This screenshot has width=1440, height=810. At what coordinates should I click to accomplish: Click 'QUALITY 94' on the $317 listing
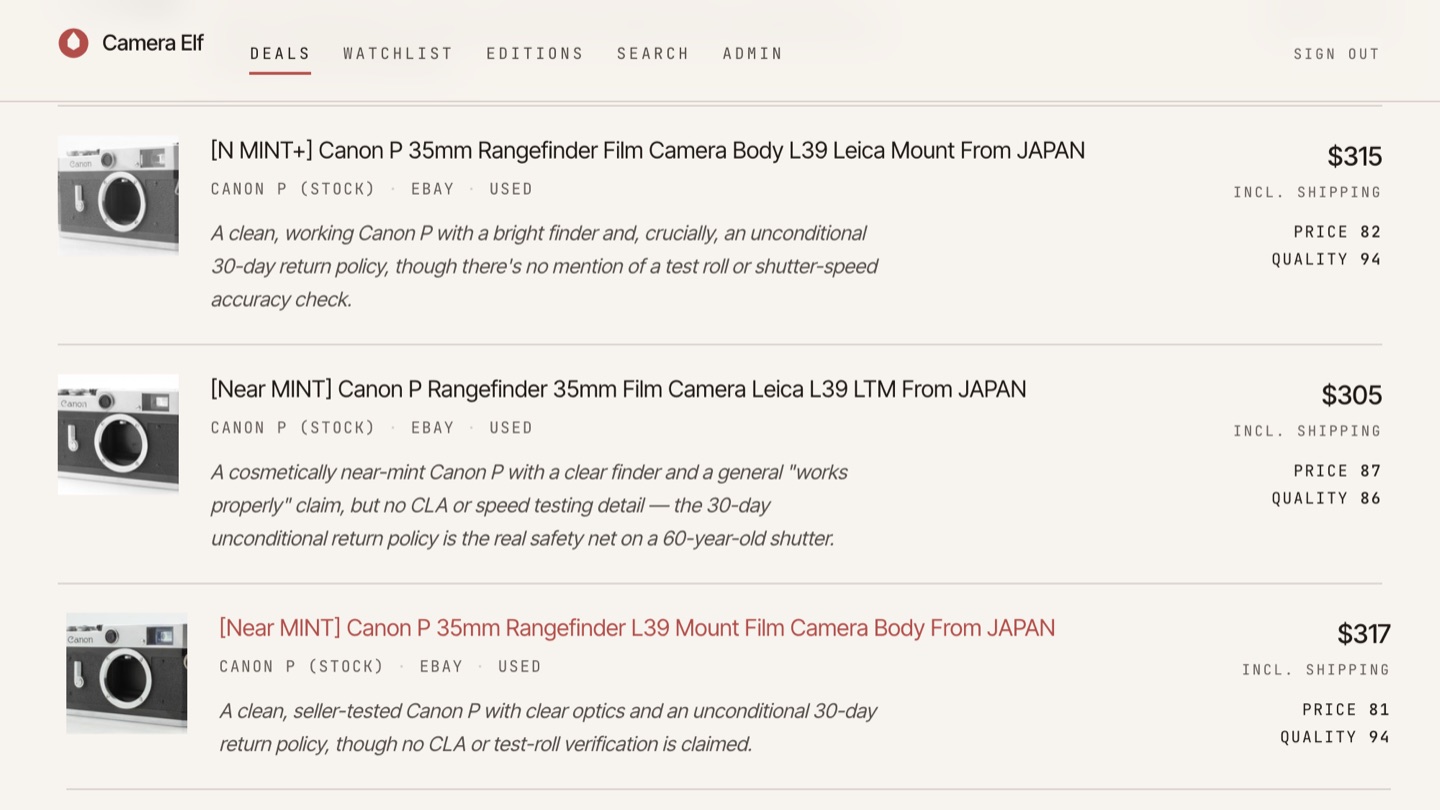(x=1335, y=737)
